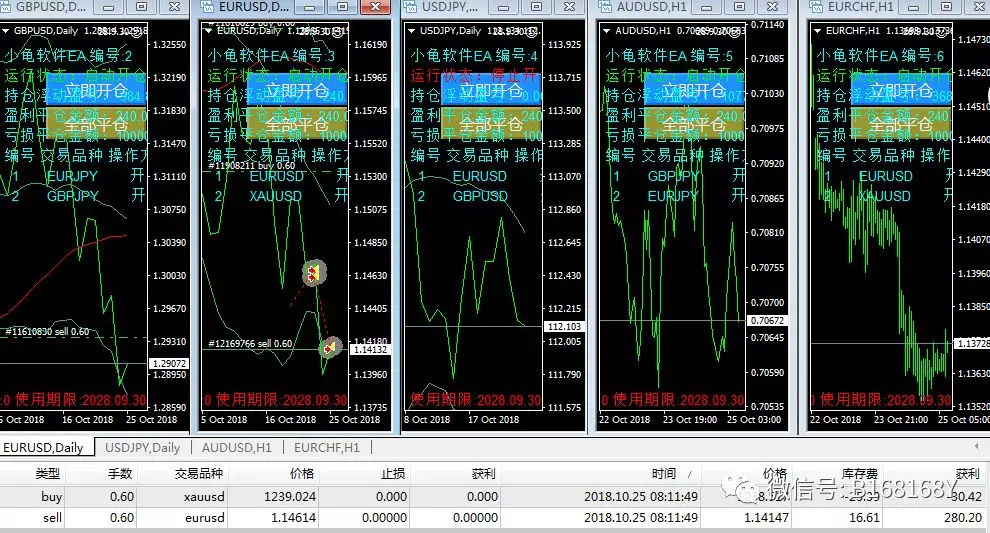Screen dimensions: 990x533
Task: Open the AUDUSD,H1 chart tab
Action: click(x=237, y=448)
